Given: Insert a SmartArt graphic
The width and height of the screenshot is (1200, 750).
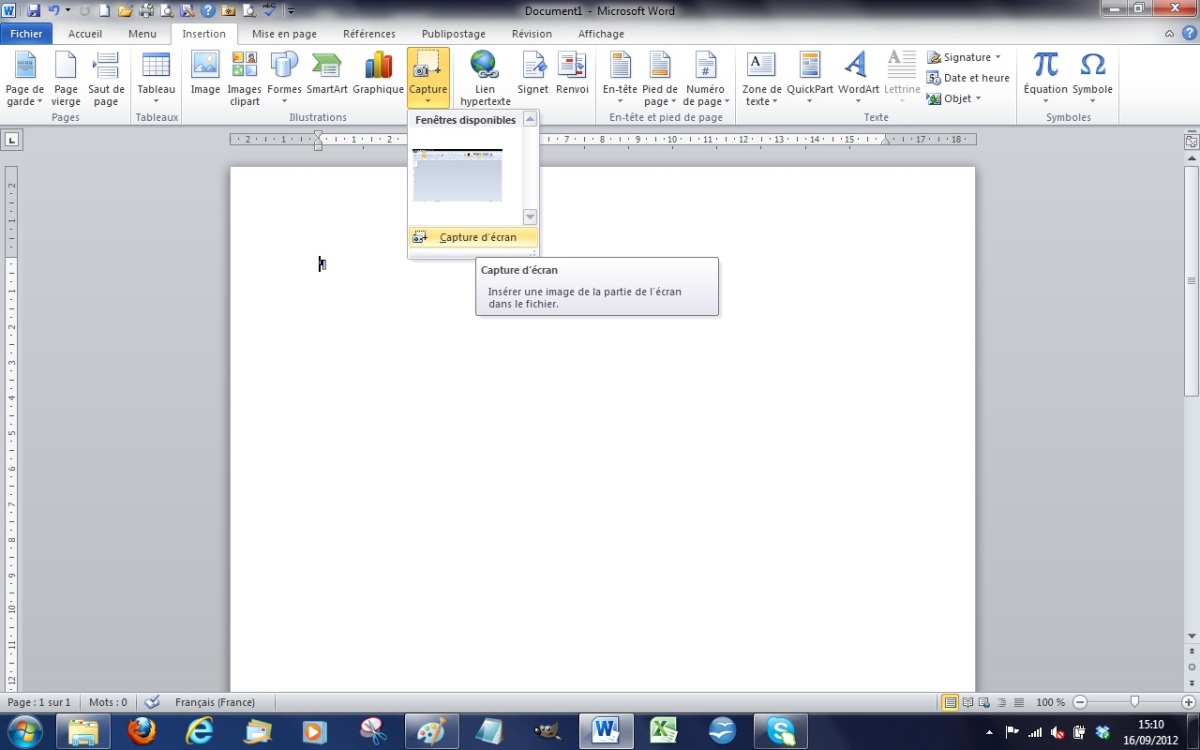Looking at the screenshot, I should click(x=327, y=73).
